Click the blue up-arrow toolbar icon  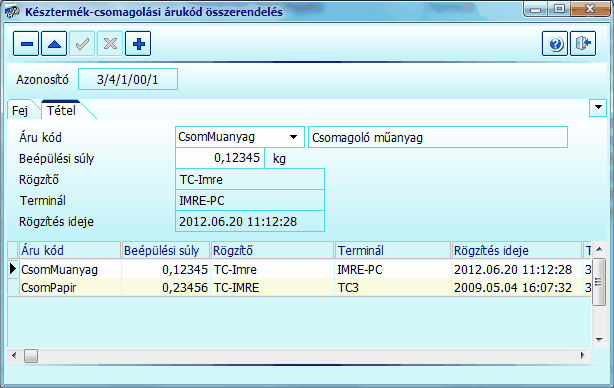tap(54, 43)
